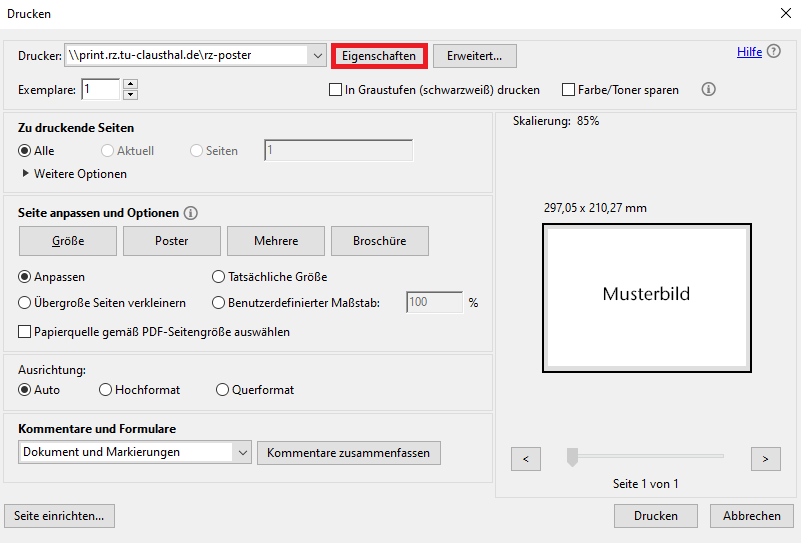Choose Tatsächliche Größe option

tap(219, 277)
